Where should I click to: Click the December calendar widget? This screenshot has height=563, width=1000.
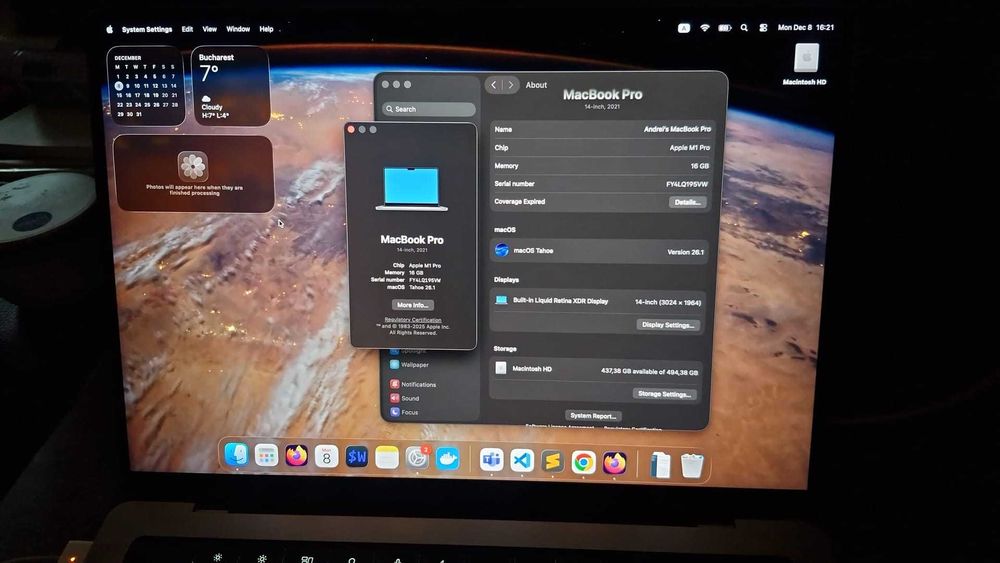[145, 85]
